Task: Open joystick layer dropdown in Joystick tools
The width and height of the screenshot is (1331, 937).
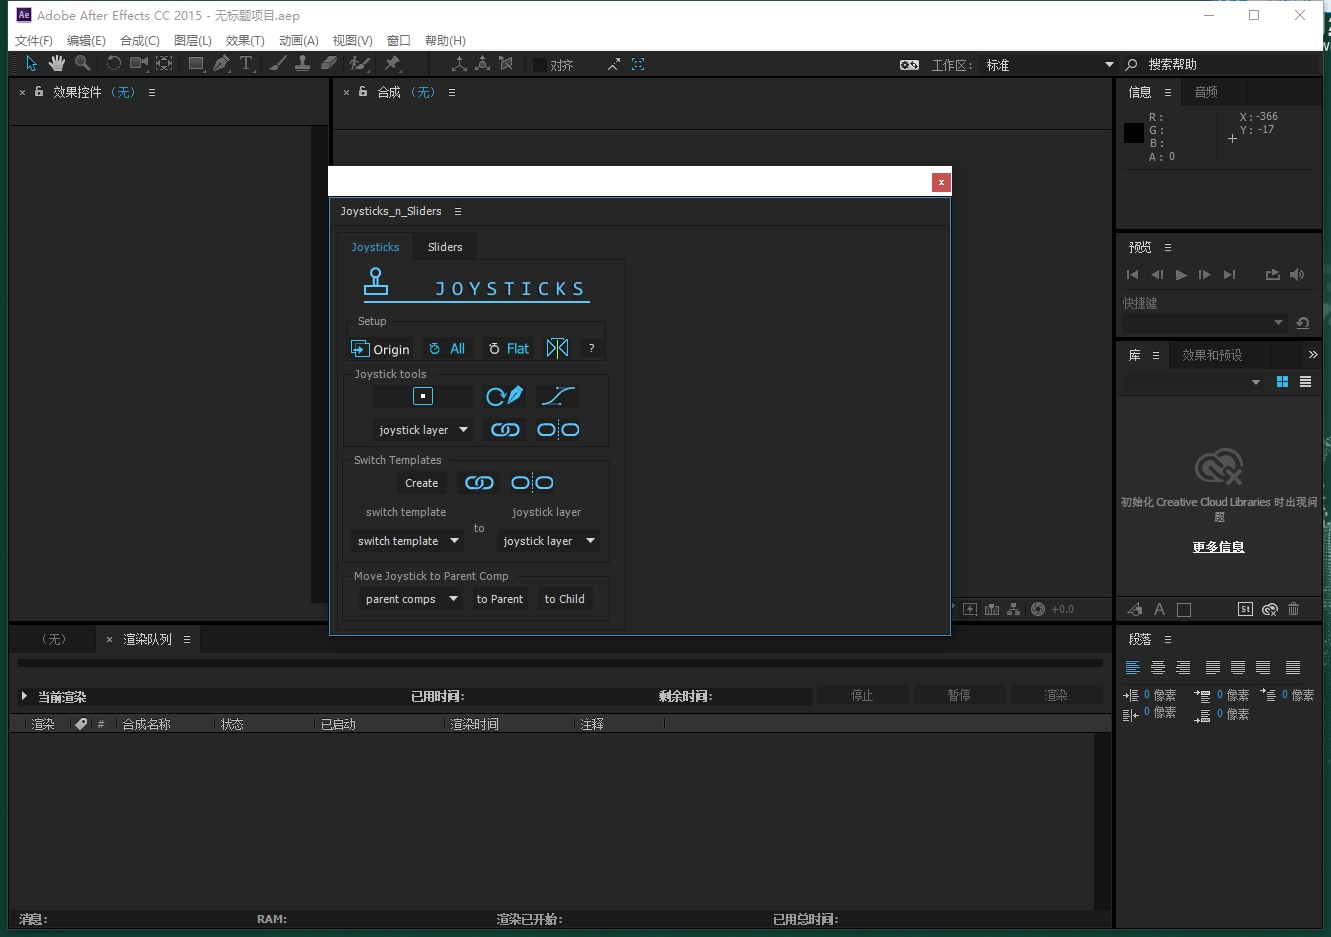Action: click(x=423, y=430)
